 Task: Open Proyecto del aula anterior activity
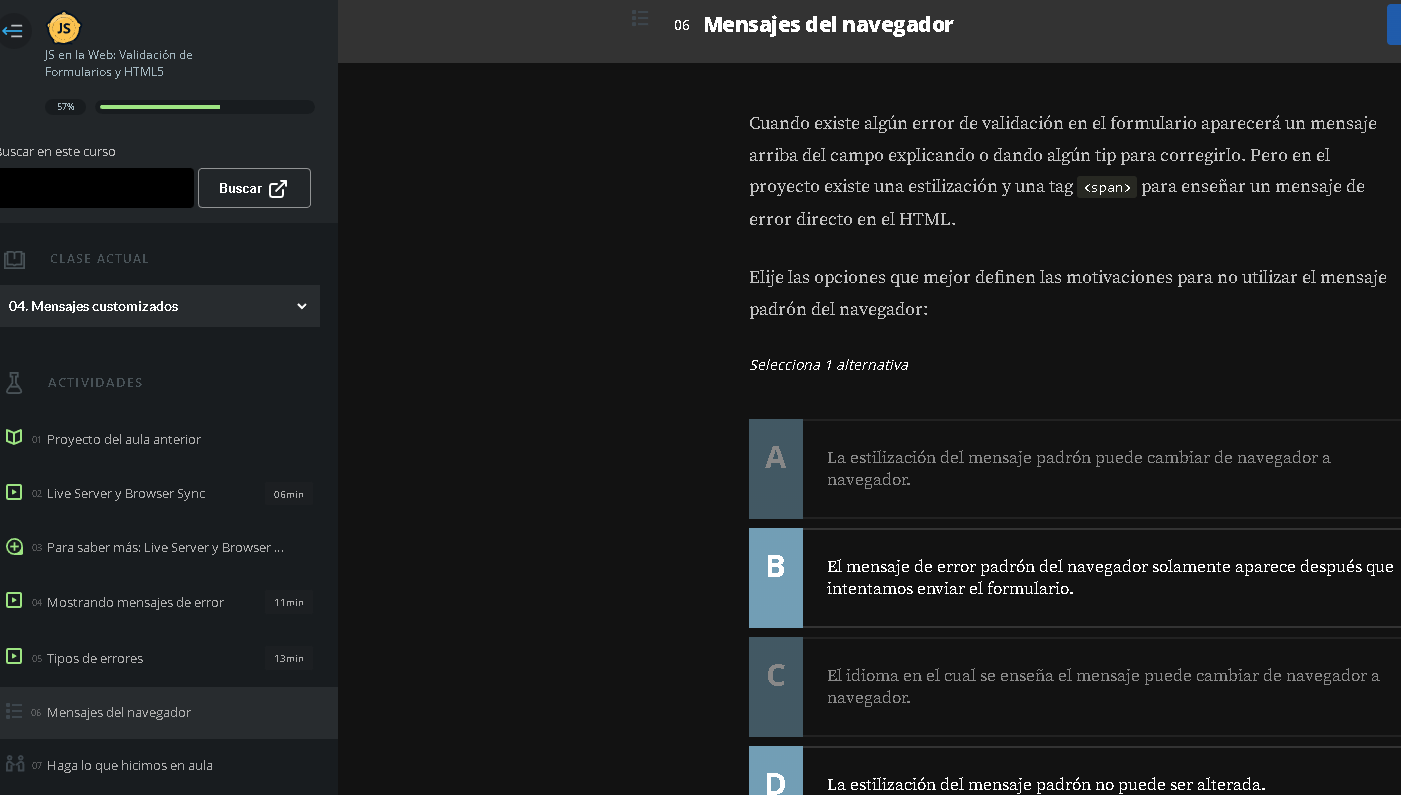click(x=124, y=439)
